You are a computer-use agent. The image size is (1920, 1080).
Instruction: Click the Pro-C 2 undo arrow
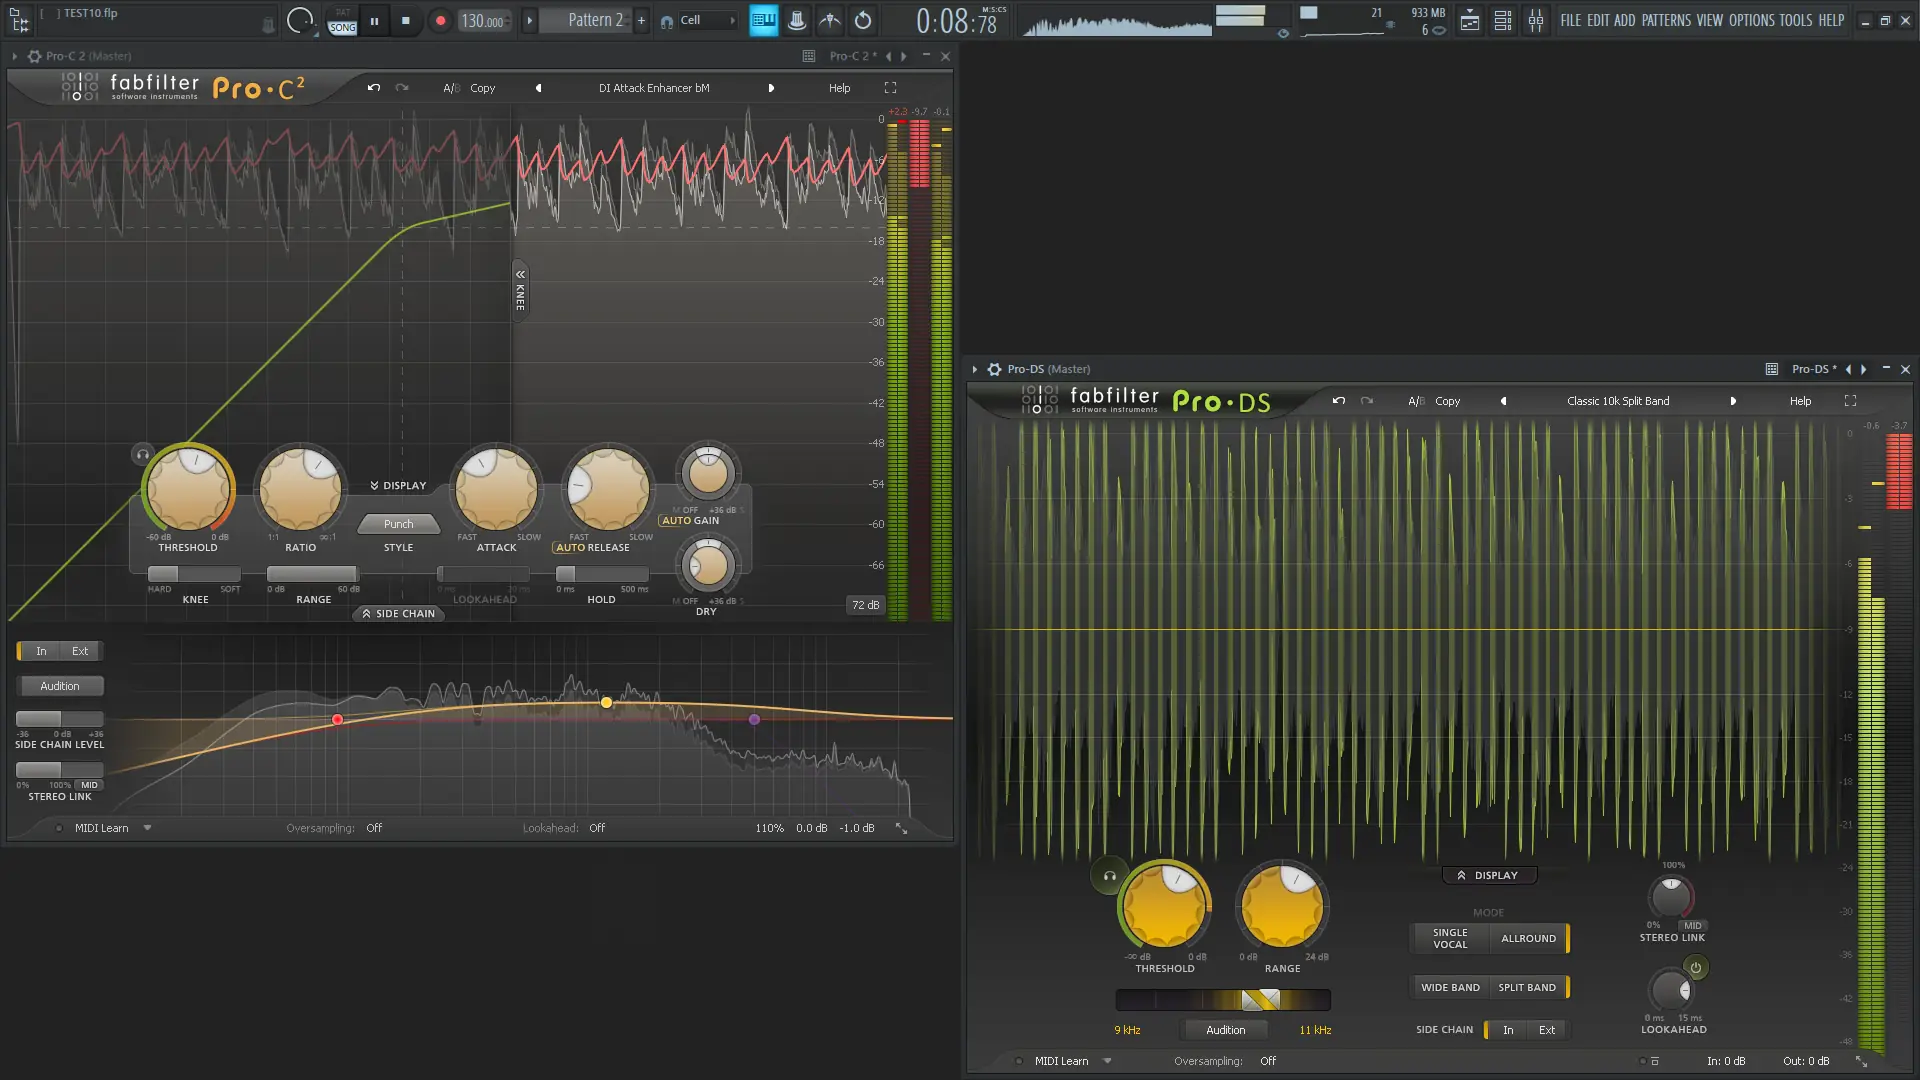point(374,88)
